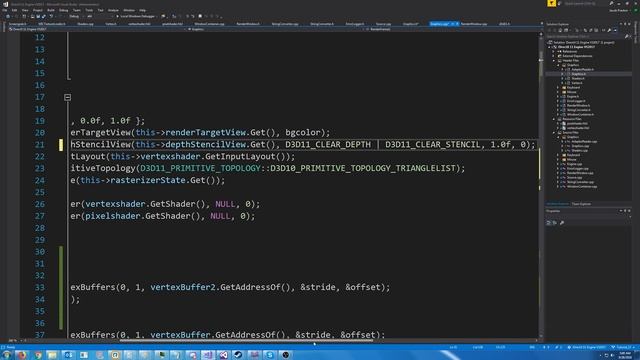This screenshot has width=640, height=360.
Task: Open the Graphics class scope dropdown
Action: [x=276, y=29]
